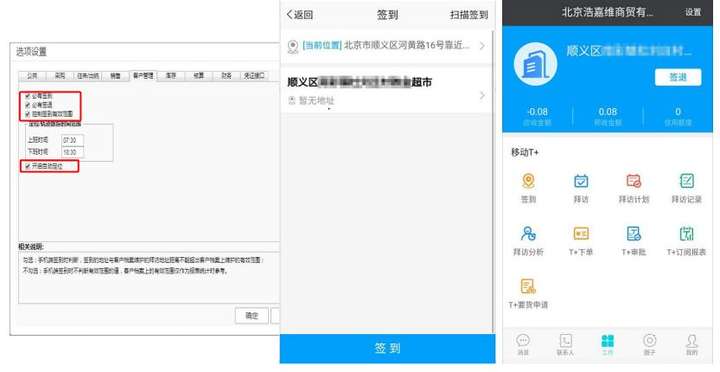
Task: Open the 拜访计划 visit plan icon
Action: pyautogui.click(x=634, y=181)
